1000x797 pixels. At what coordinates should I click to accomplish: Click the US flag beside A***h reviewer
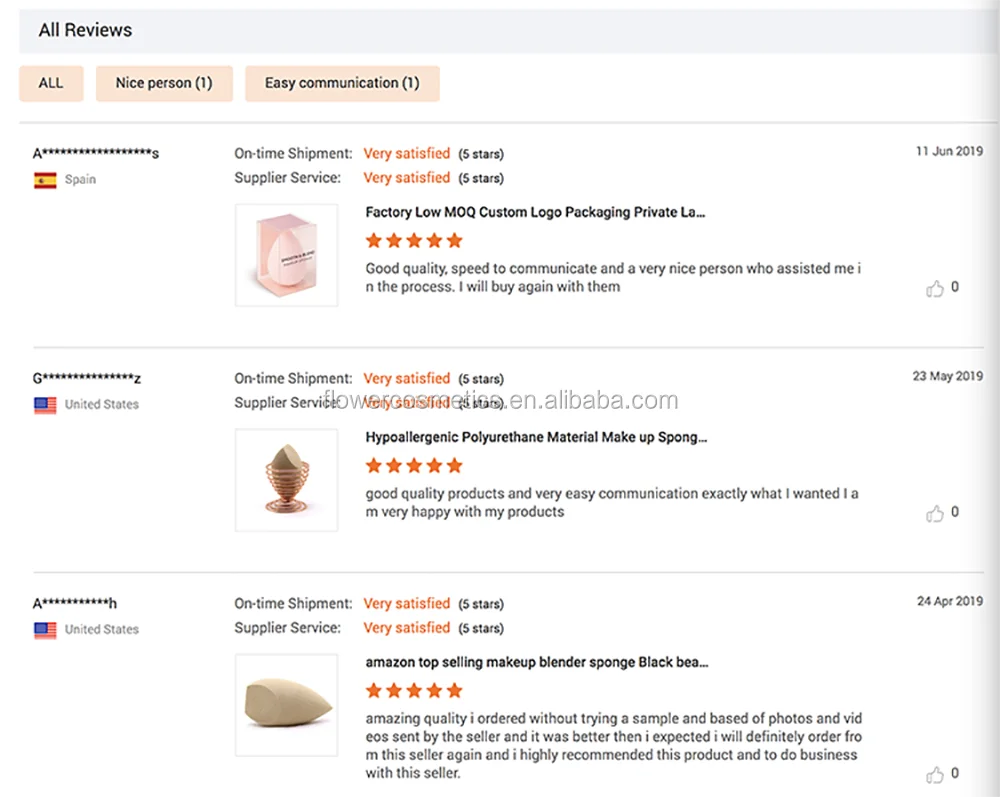45,630
